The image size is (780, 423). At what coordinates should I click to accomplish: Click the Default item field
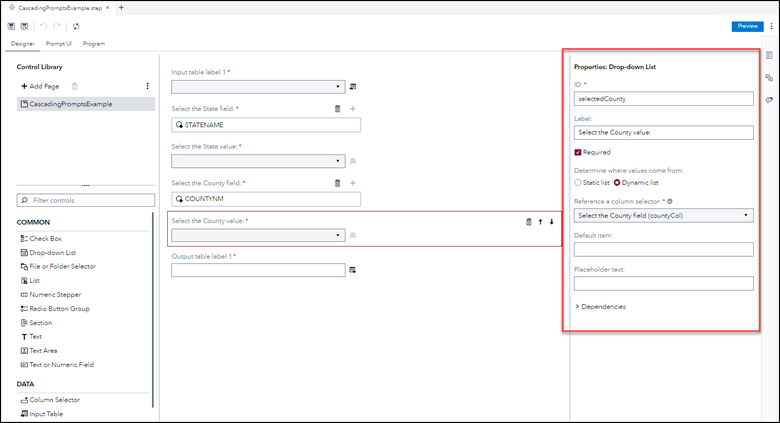click(664, 249)
